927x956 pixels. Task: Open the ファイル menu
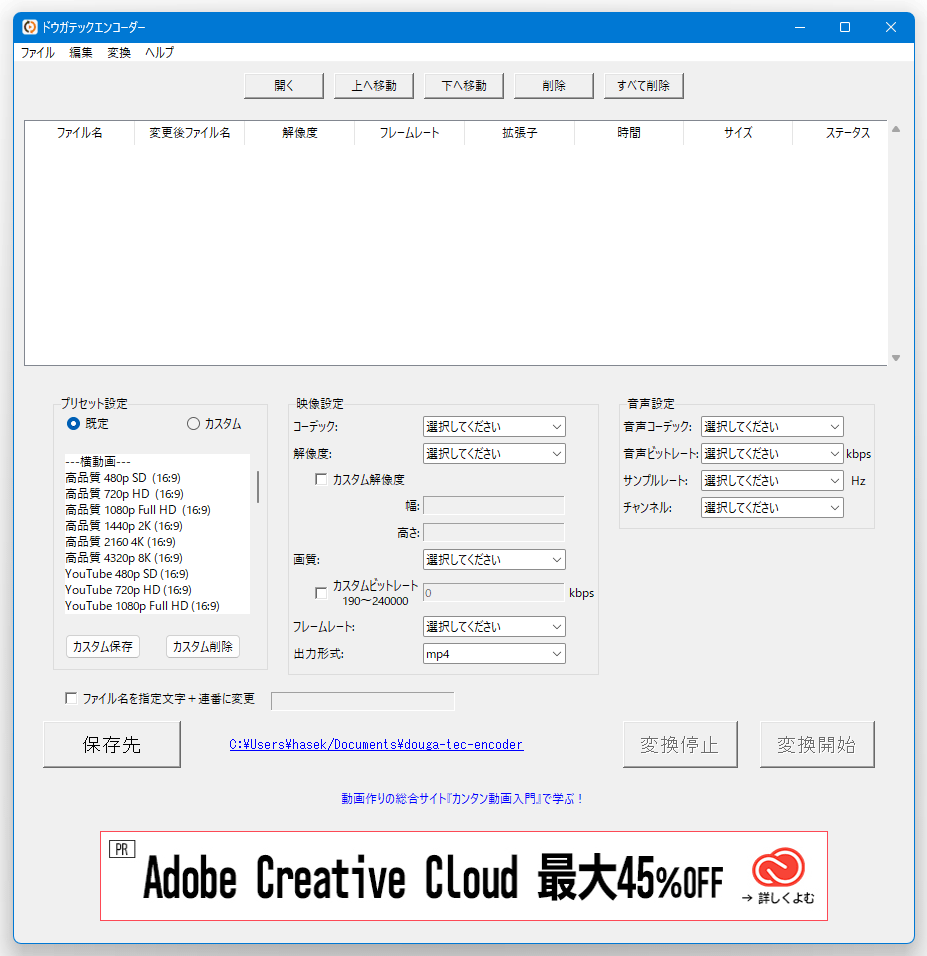tap(38, 52)
